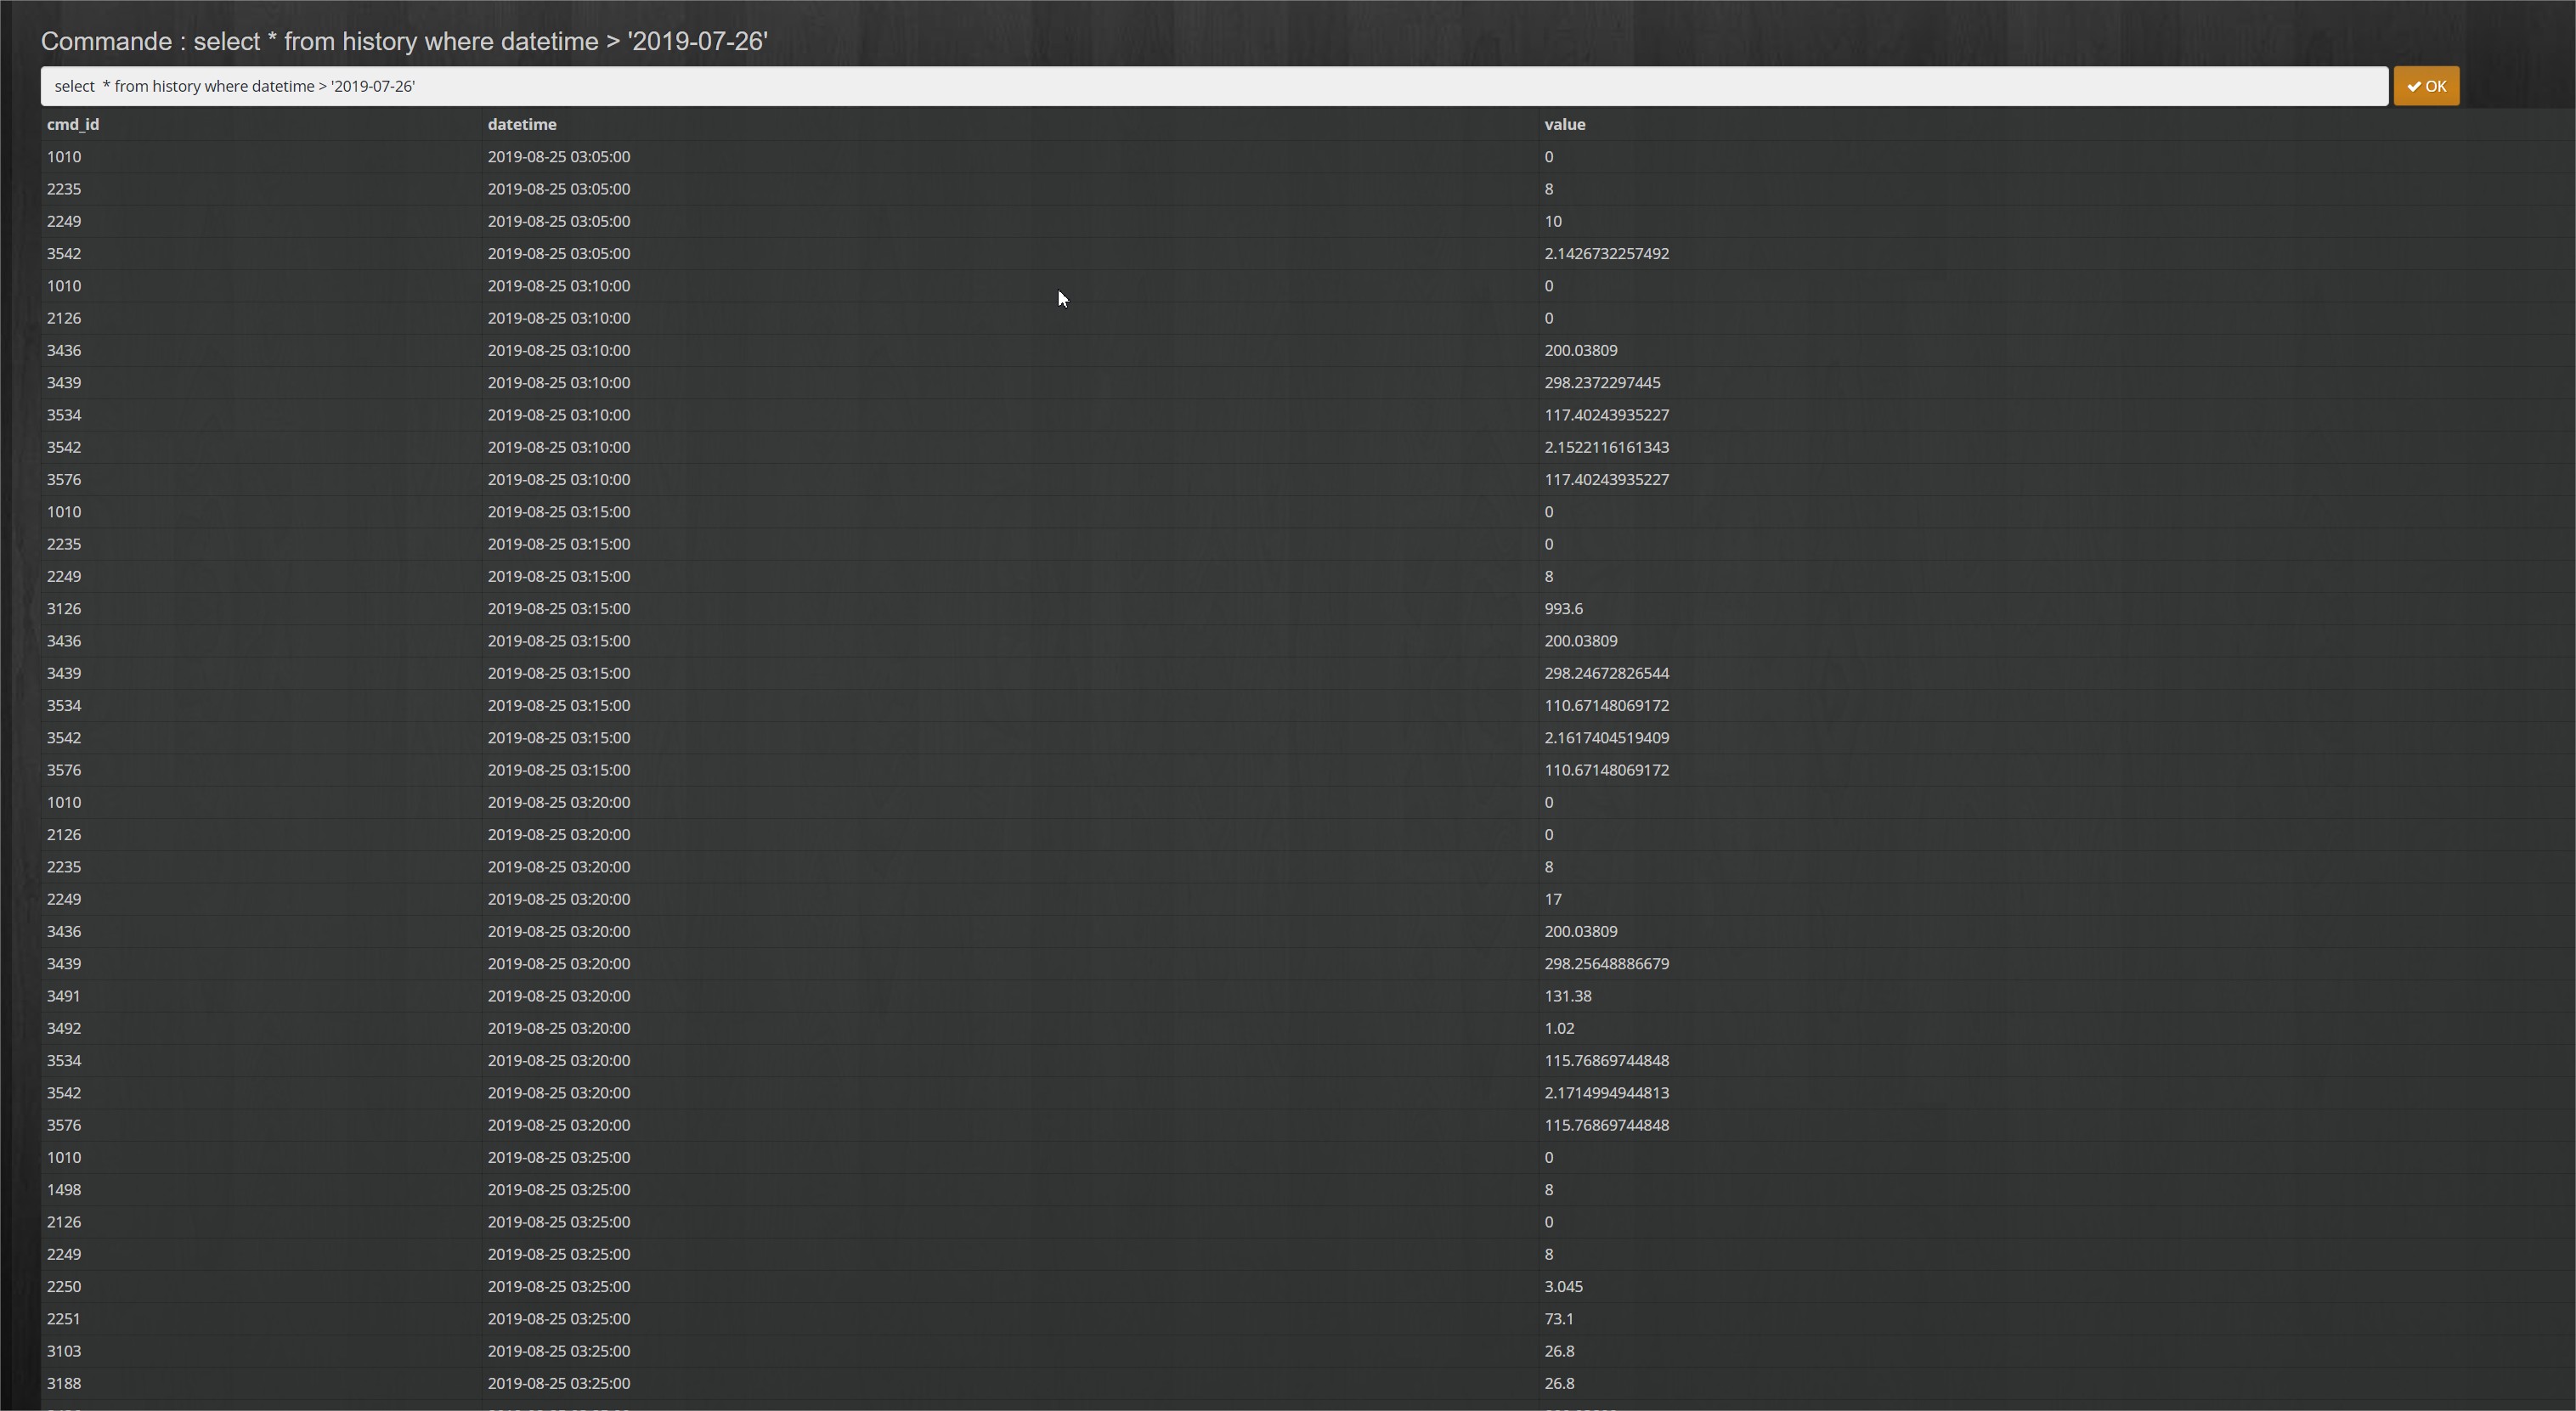
Task: Click cmd_id 2251
Action: pyautogui.click(x=63, y=1319)
